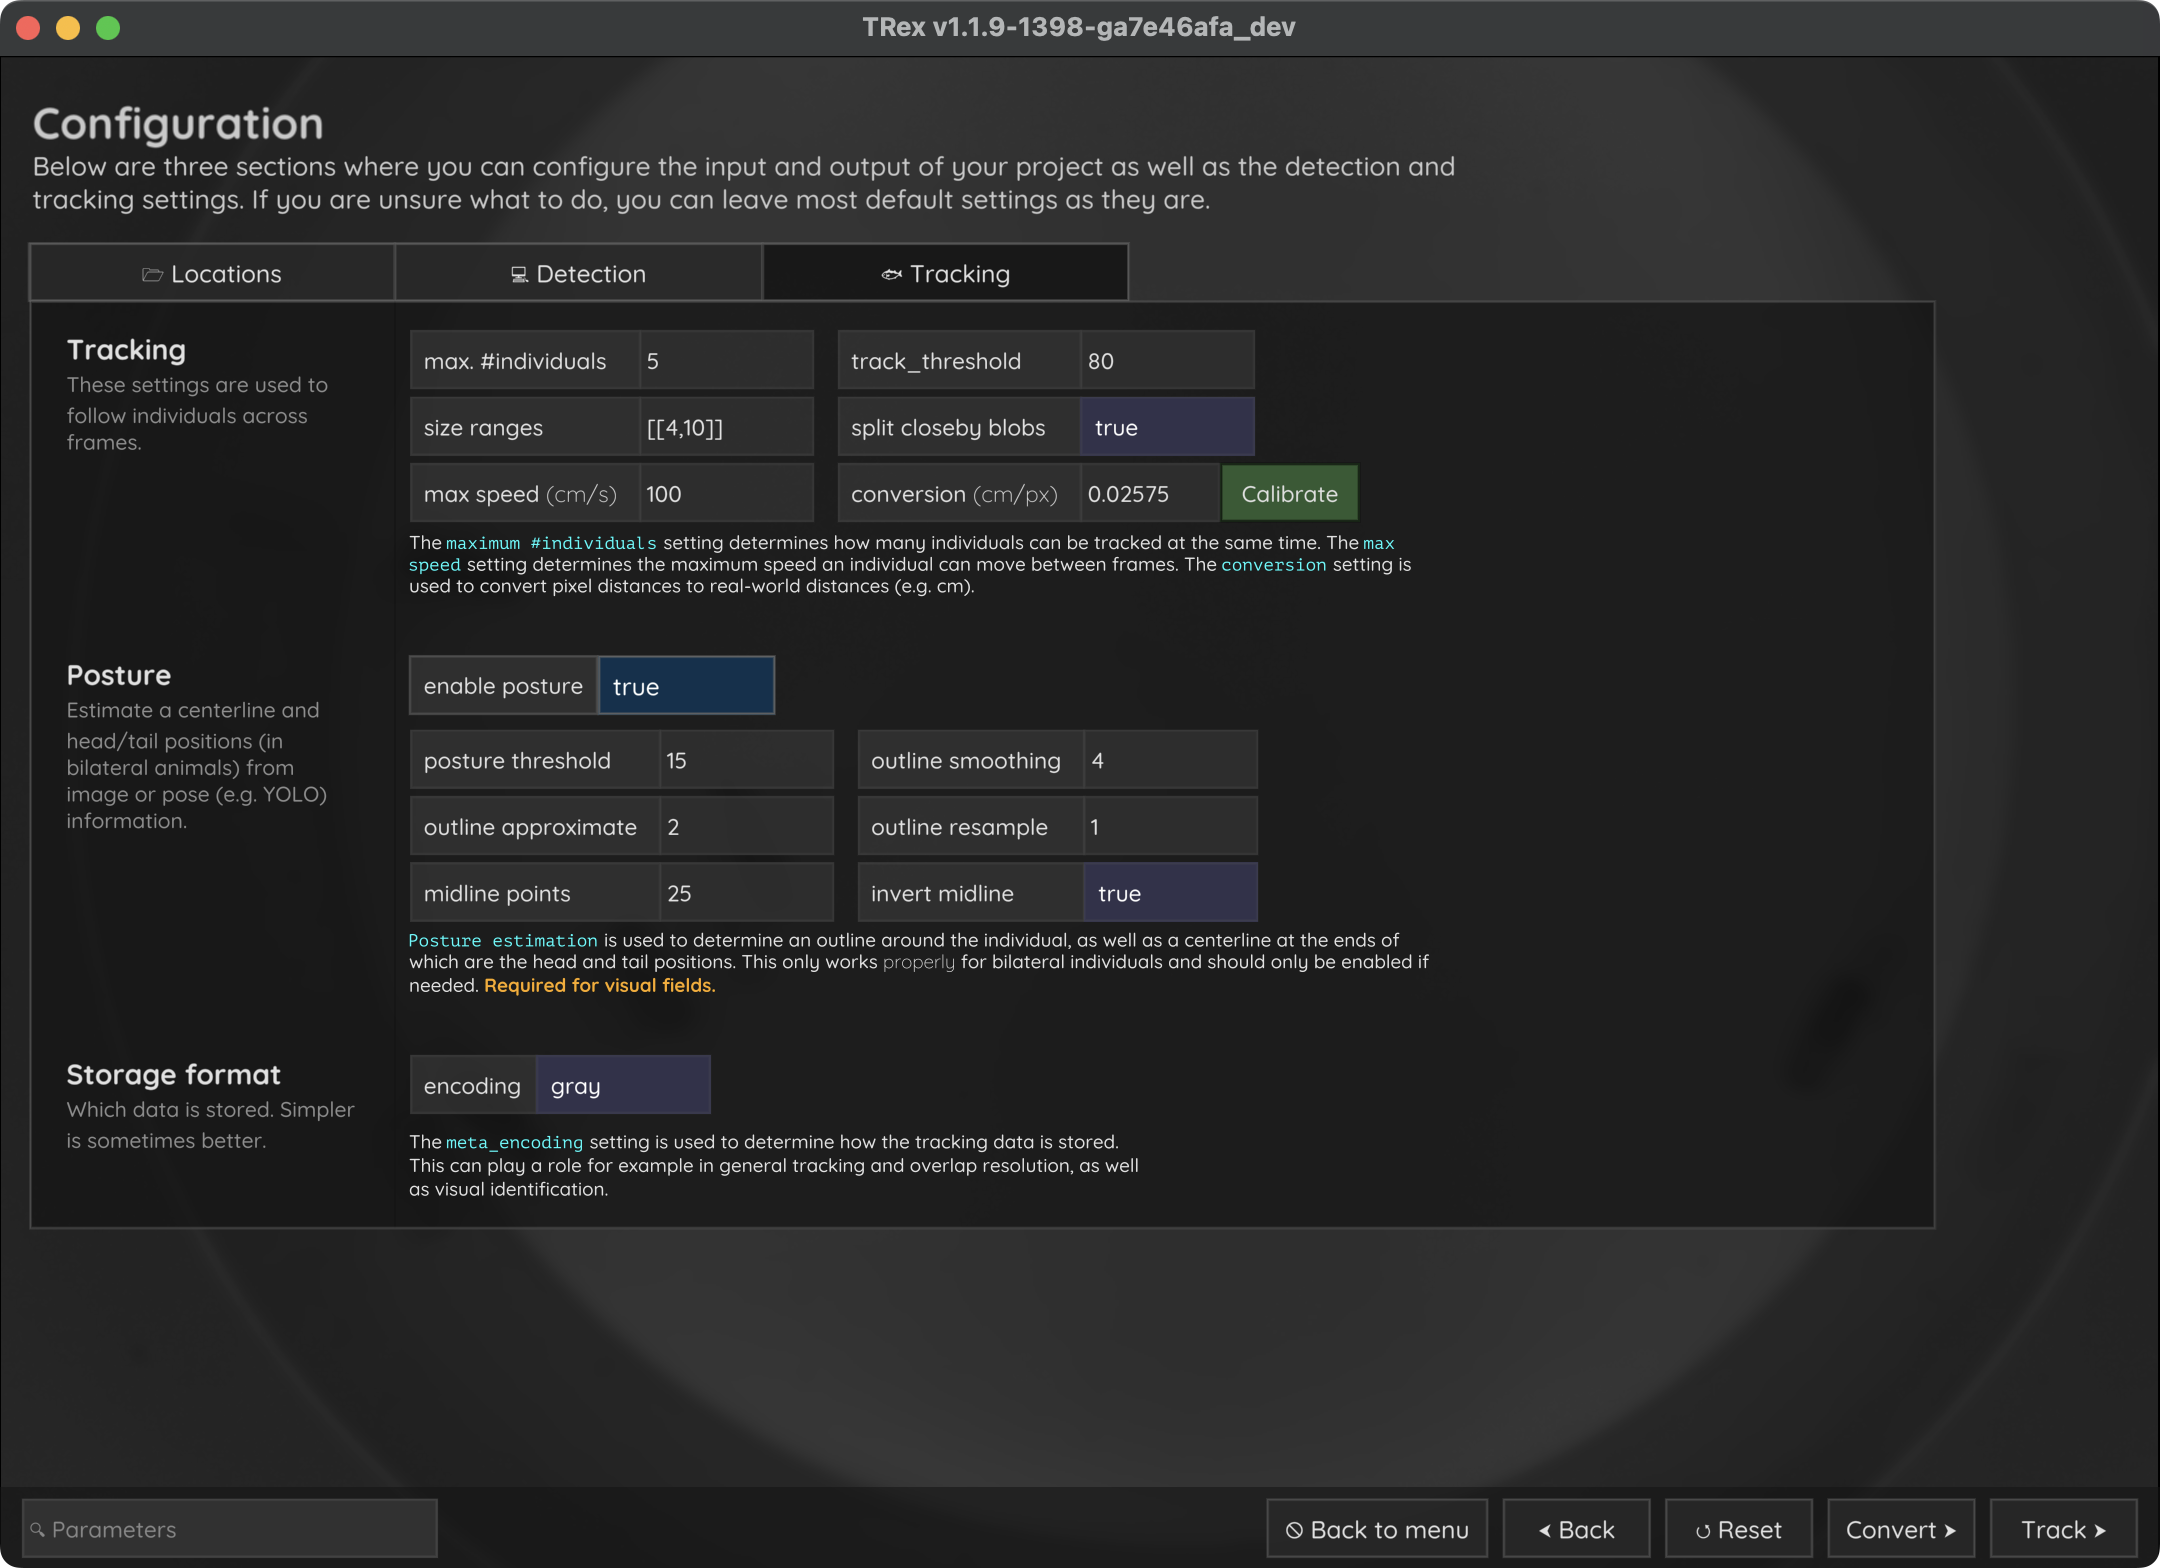The height and width of the screenshot is (1568, 2160).
Task: Click the Convert button
Action: [x=1900, y=1529]
